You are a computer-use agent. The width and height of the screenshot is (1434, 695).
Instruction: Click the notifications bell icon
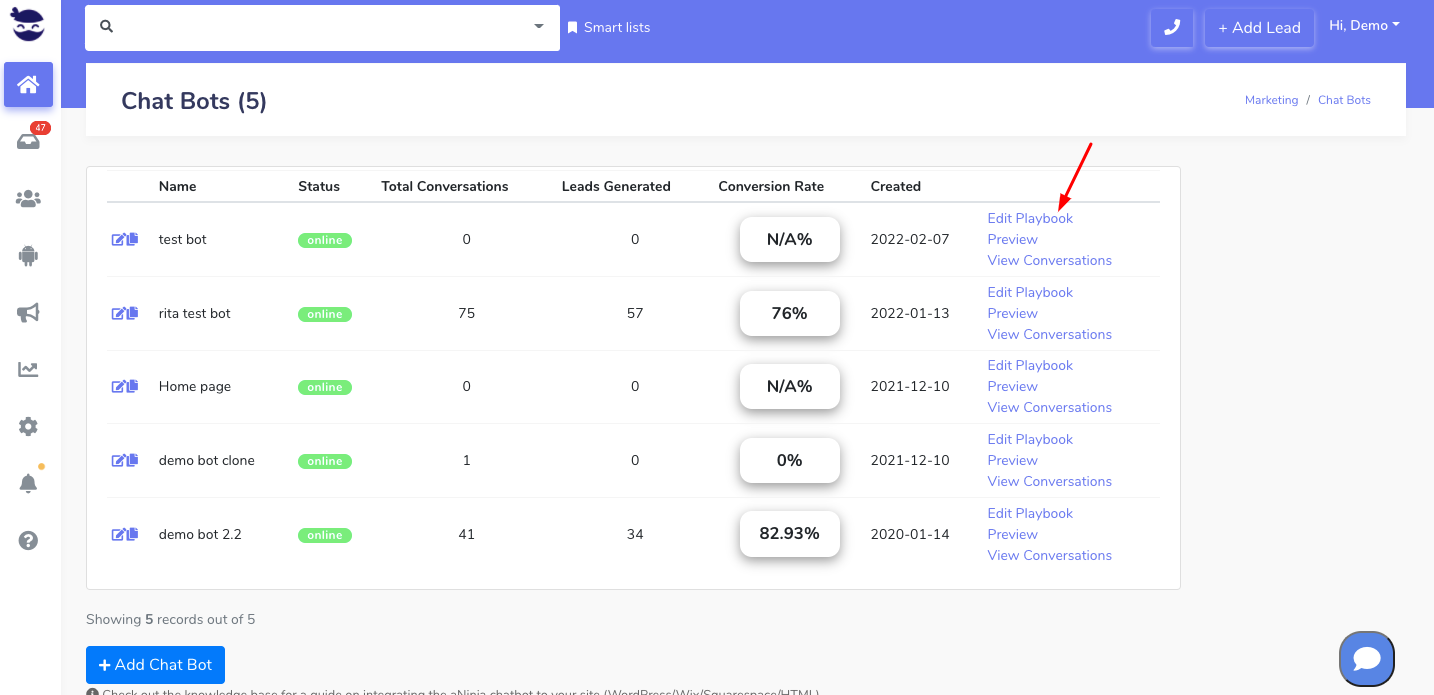(28, 484)
